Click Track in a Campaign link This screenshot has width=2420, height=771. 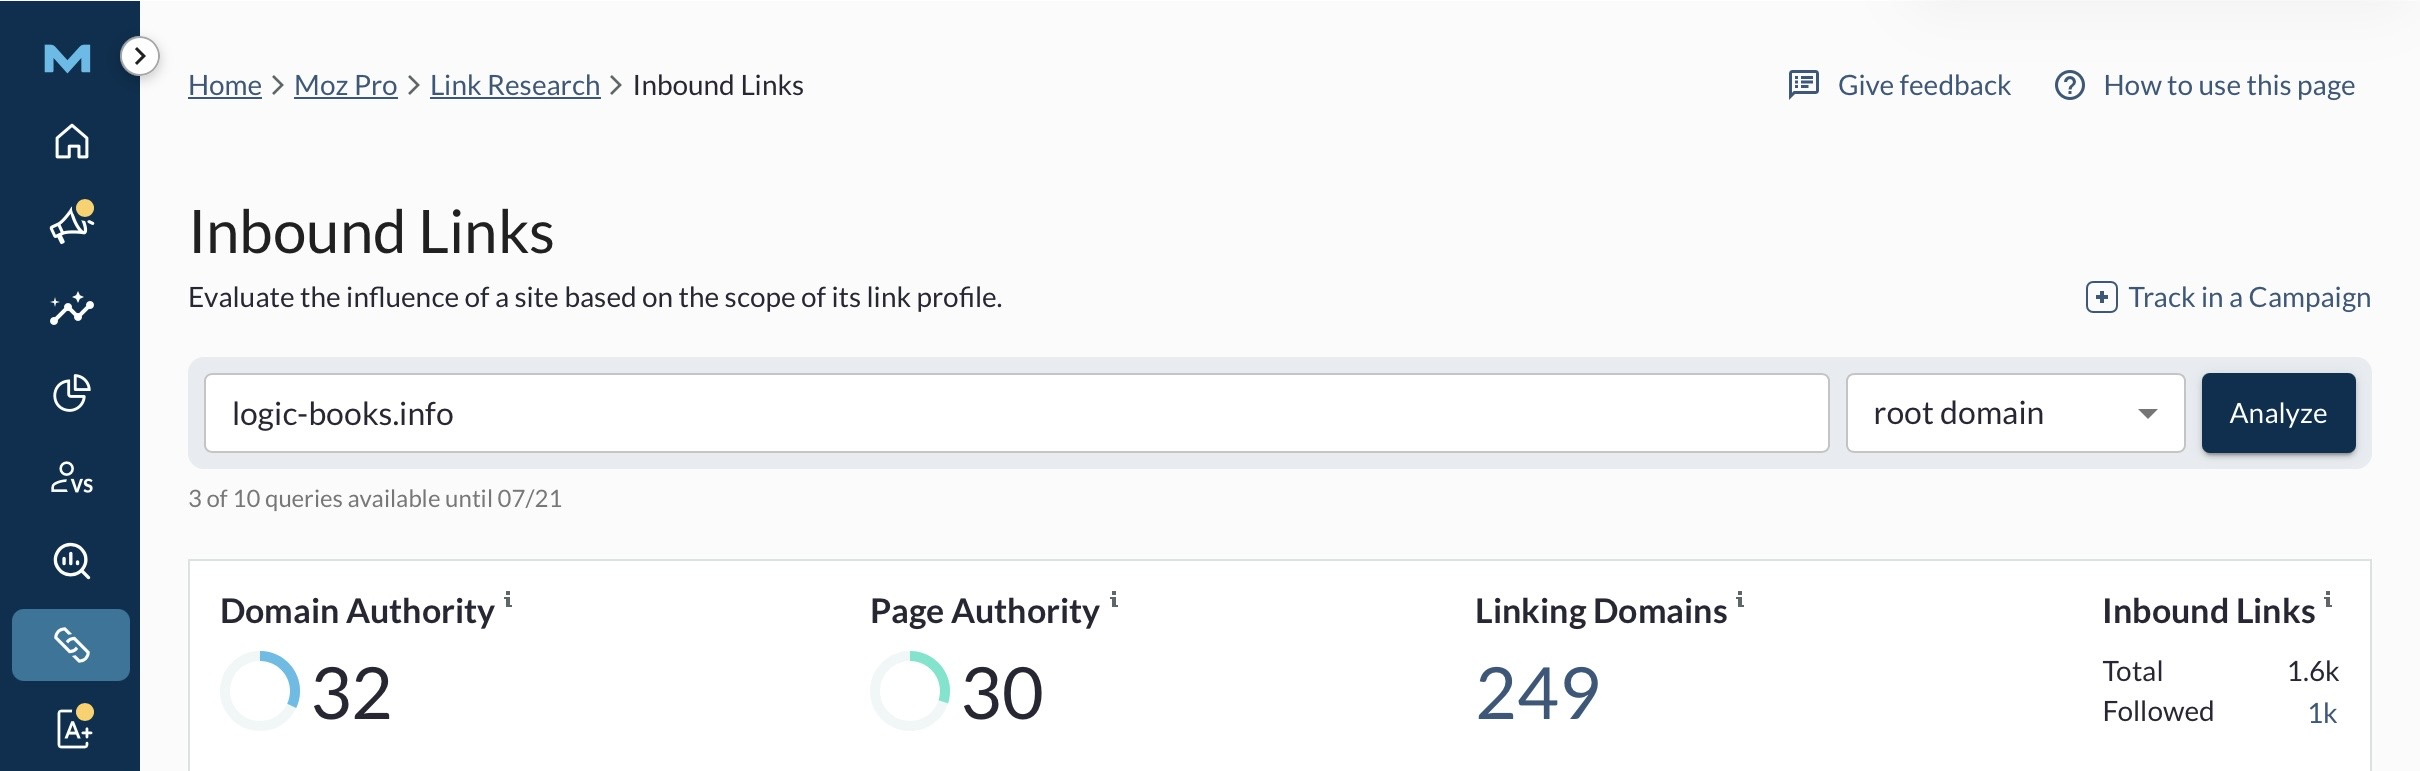click(2228, 297)
